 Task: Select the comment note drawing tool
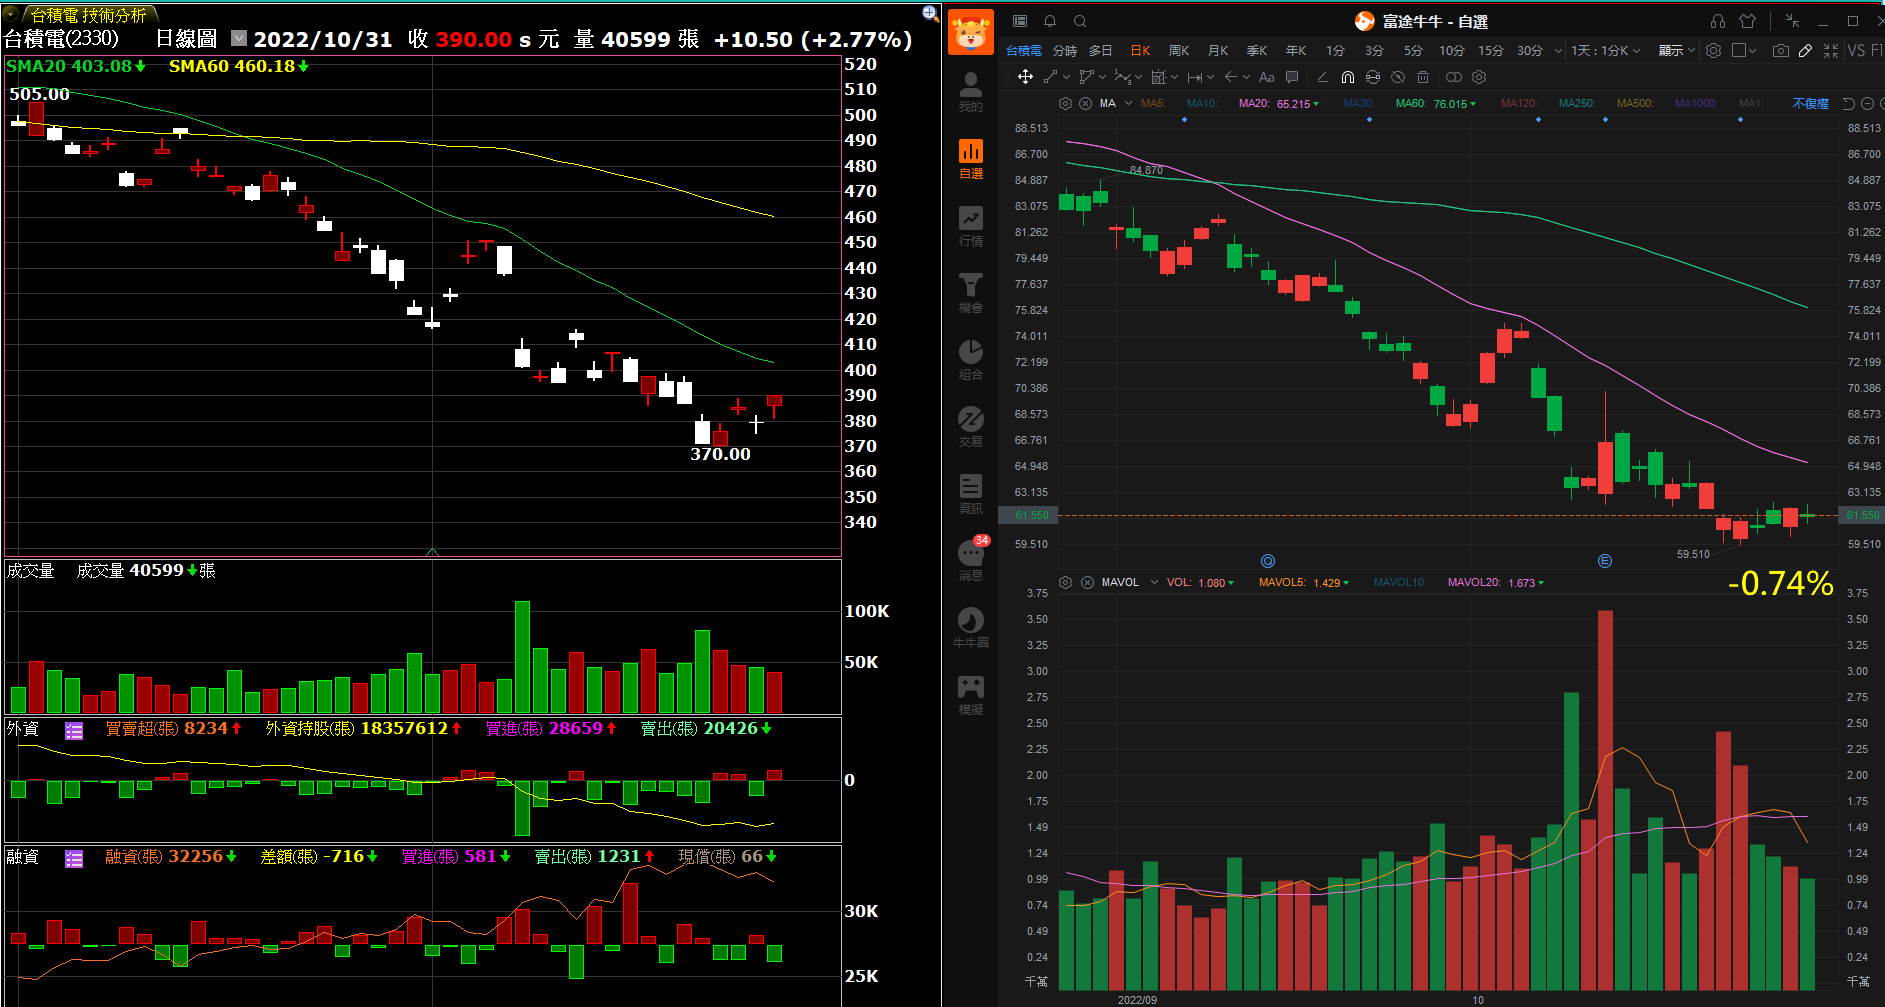pos(1291,77)
